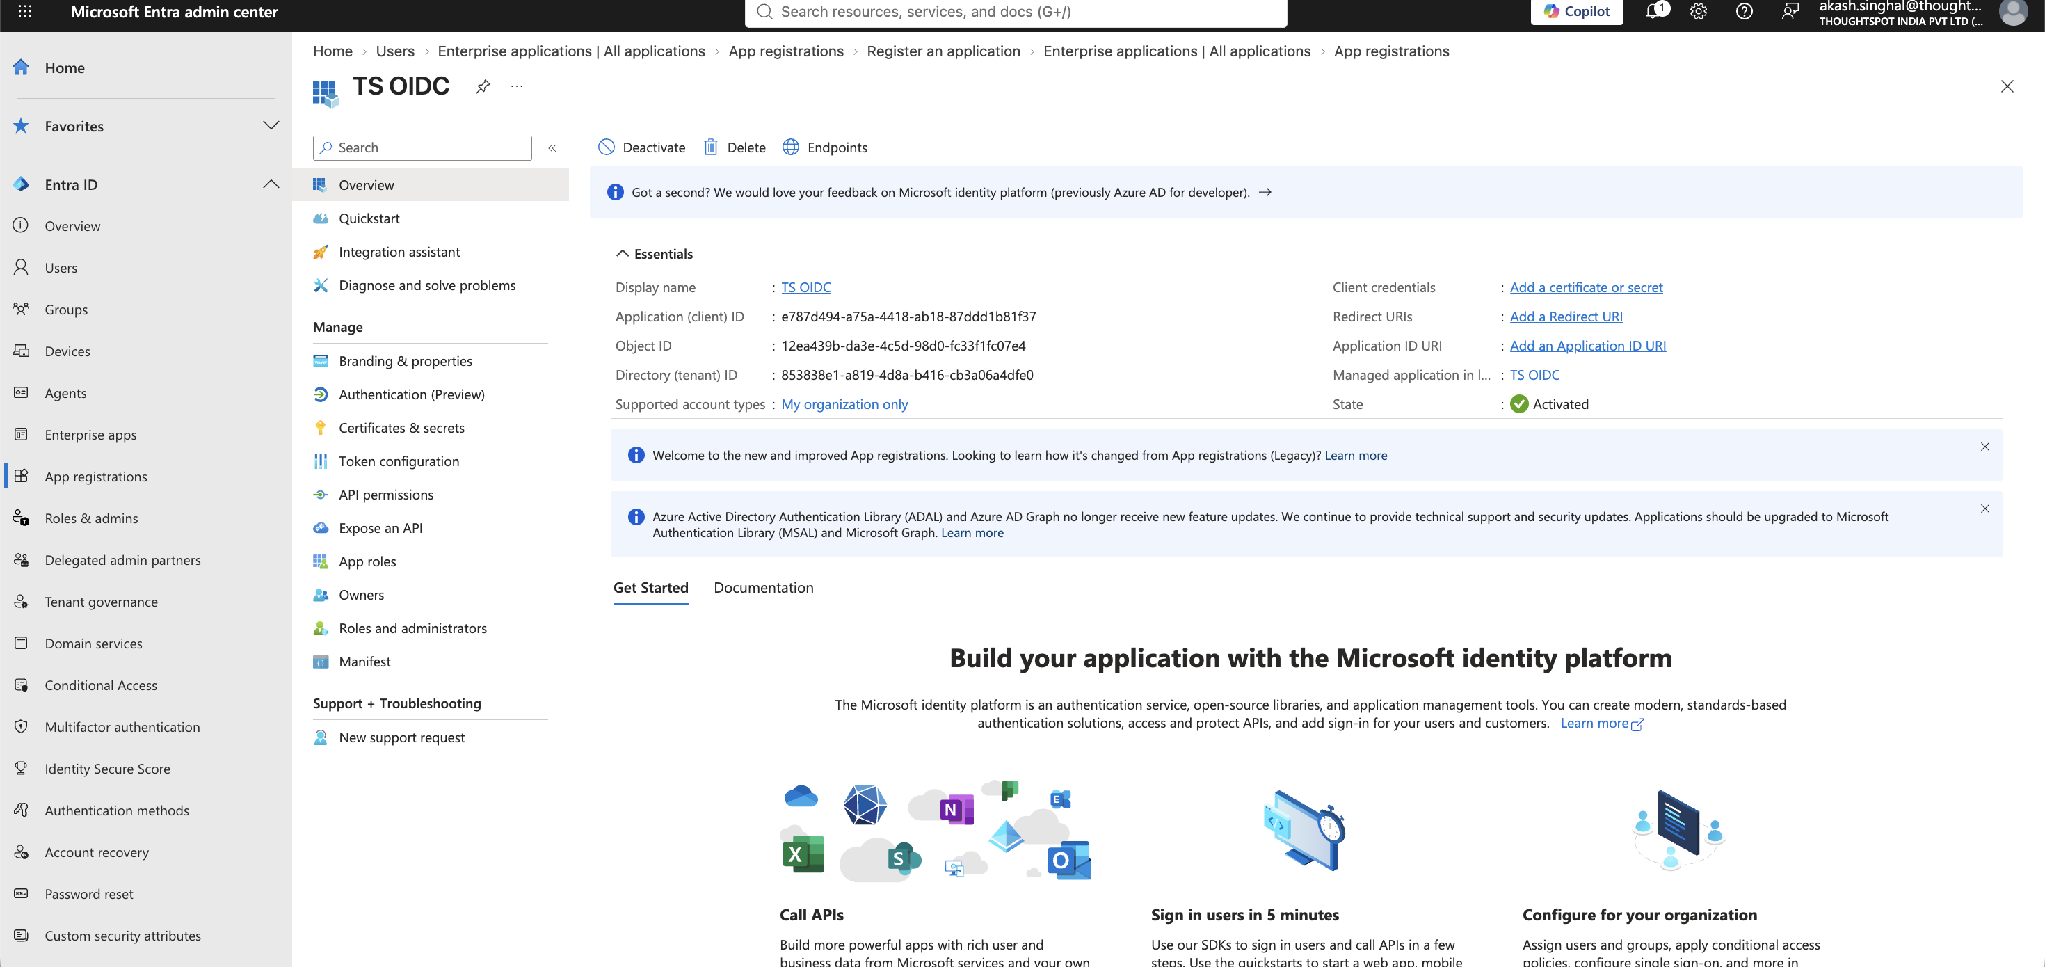Open the Copilot button

tap(1576, 12)
